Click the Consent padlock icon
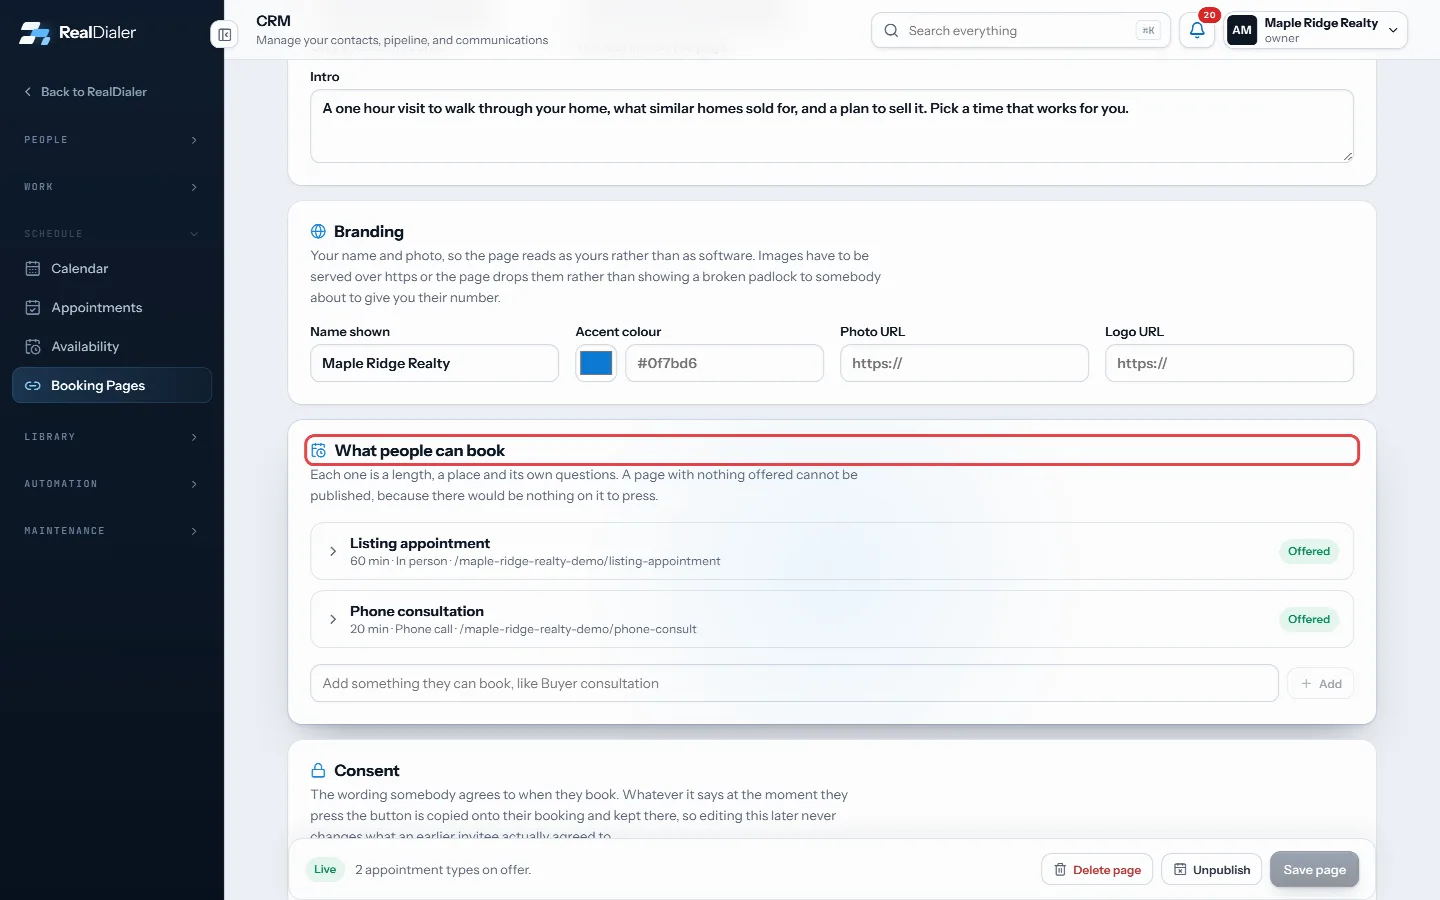 point(318,771)
